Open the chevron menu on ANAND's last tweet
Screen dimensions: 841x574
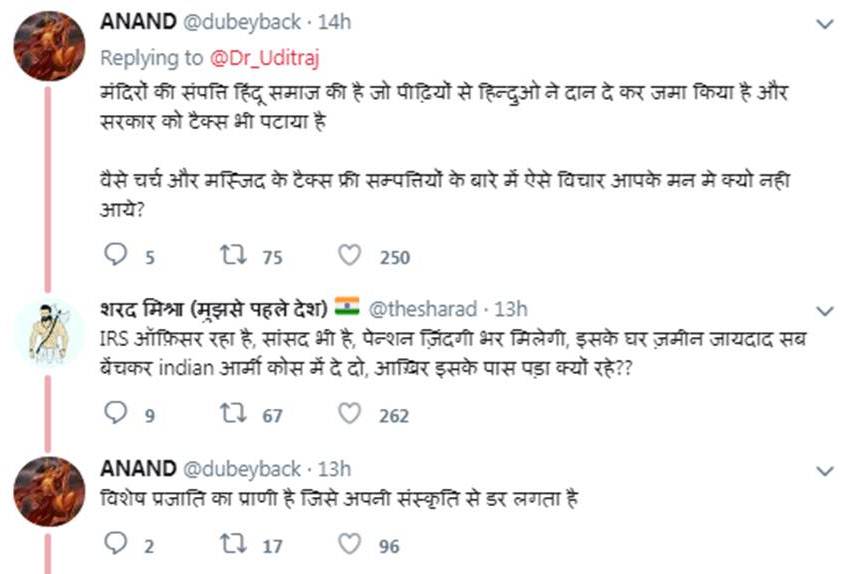pyautogui.click(x=825, y=470)
